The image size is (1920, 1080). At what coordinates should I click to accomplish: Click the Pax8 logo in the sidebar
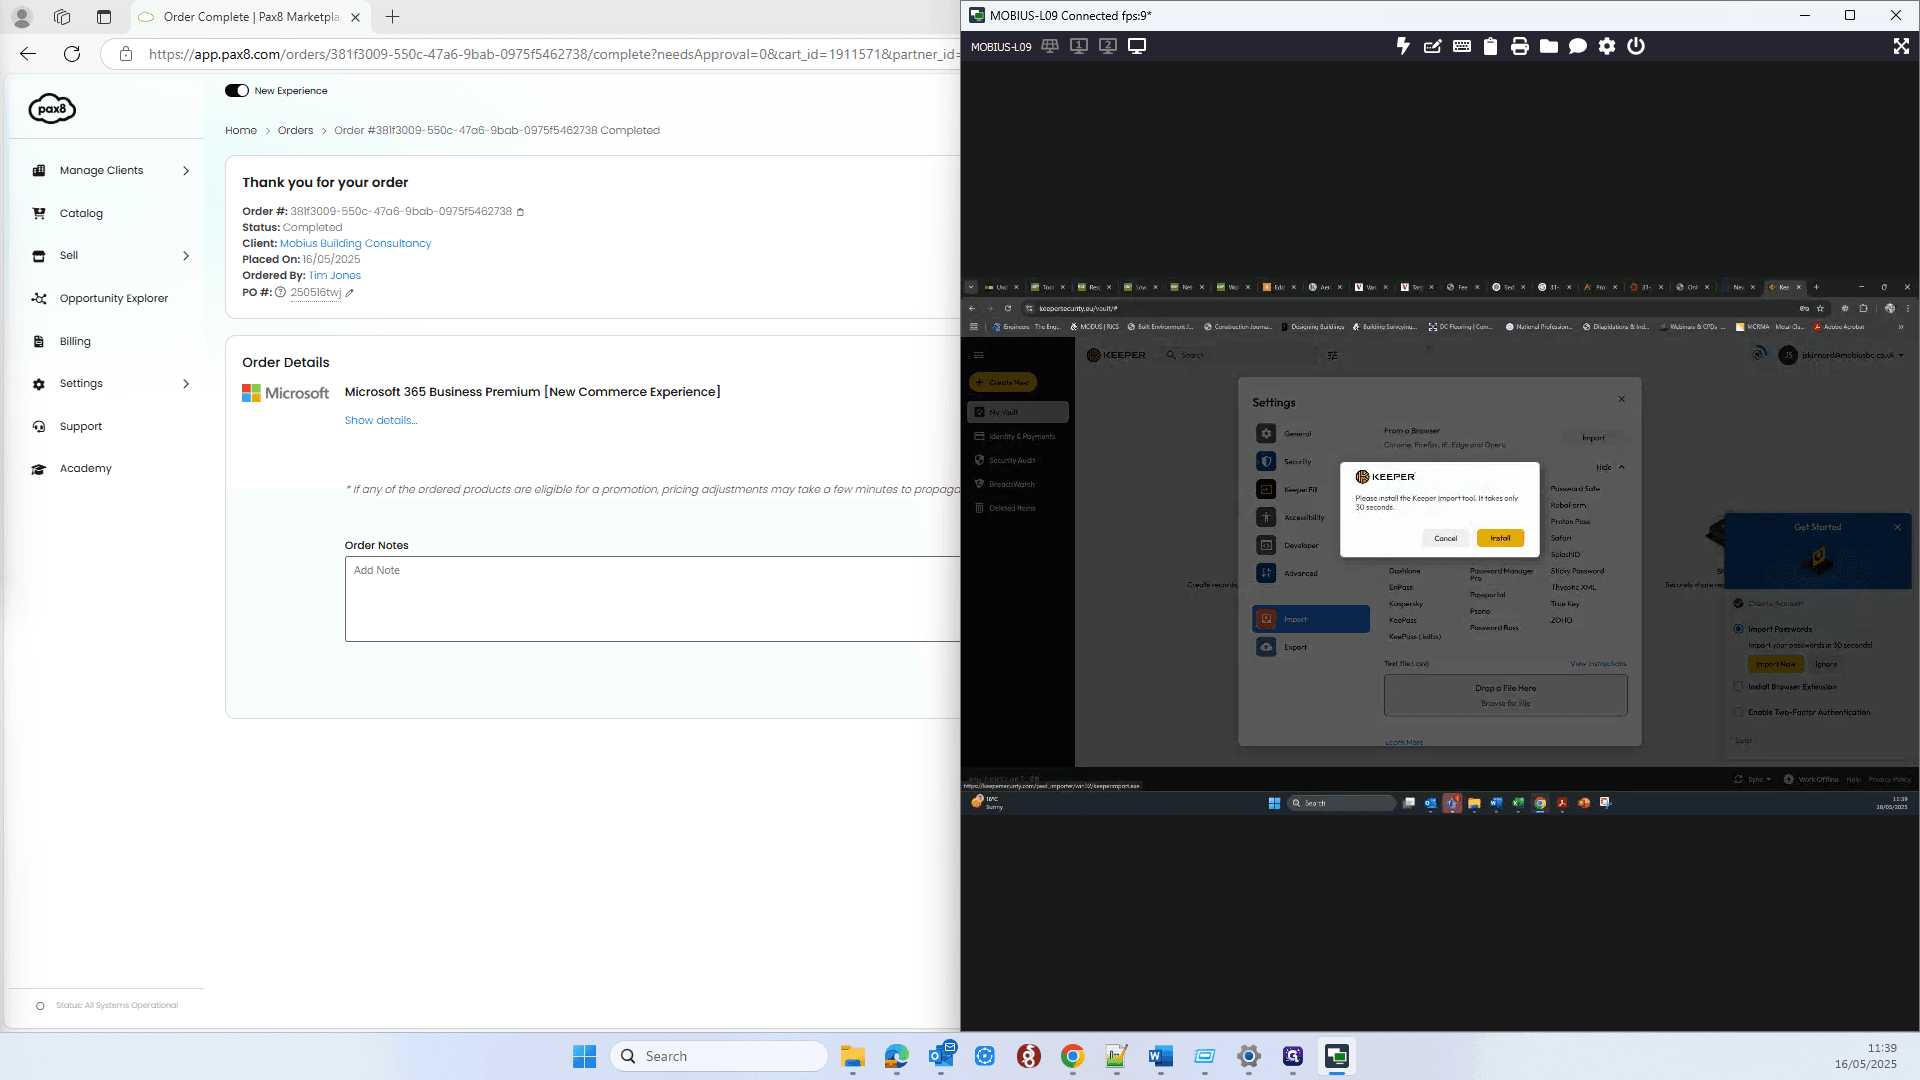pos(52,108)
